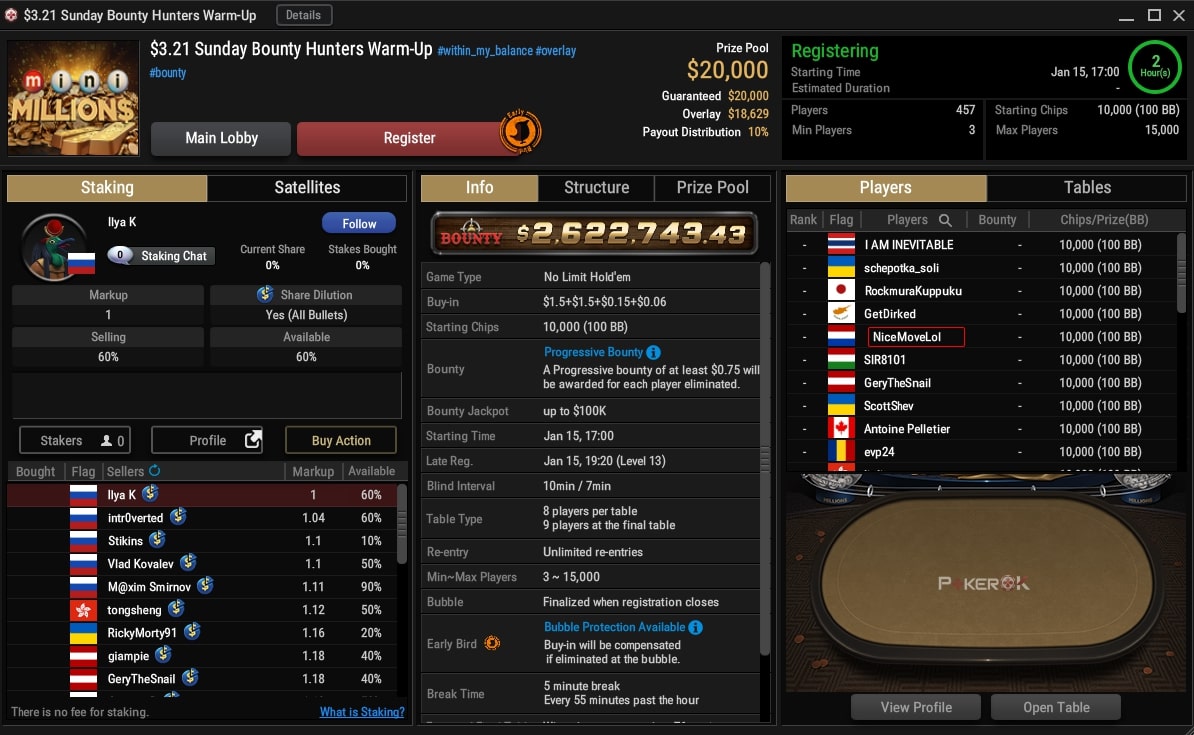Click the Stakers person icon
1194x735 pixels.
pos(107,441)
